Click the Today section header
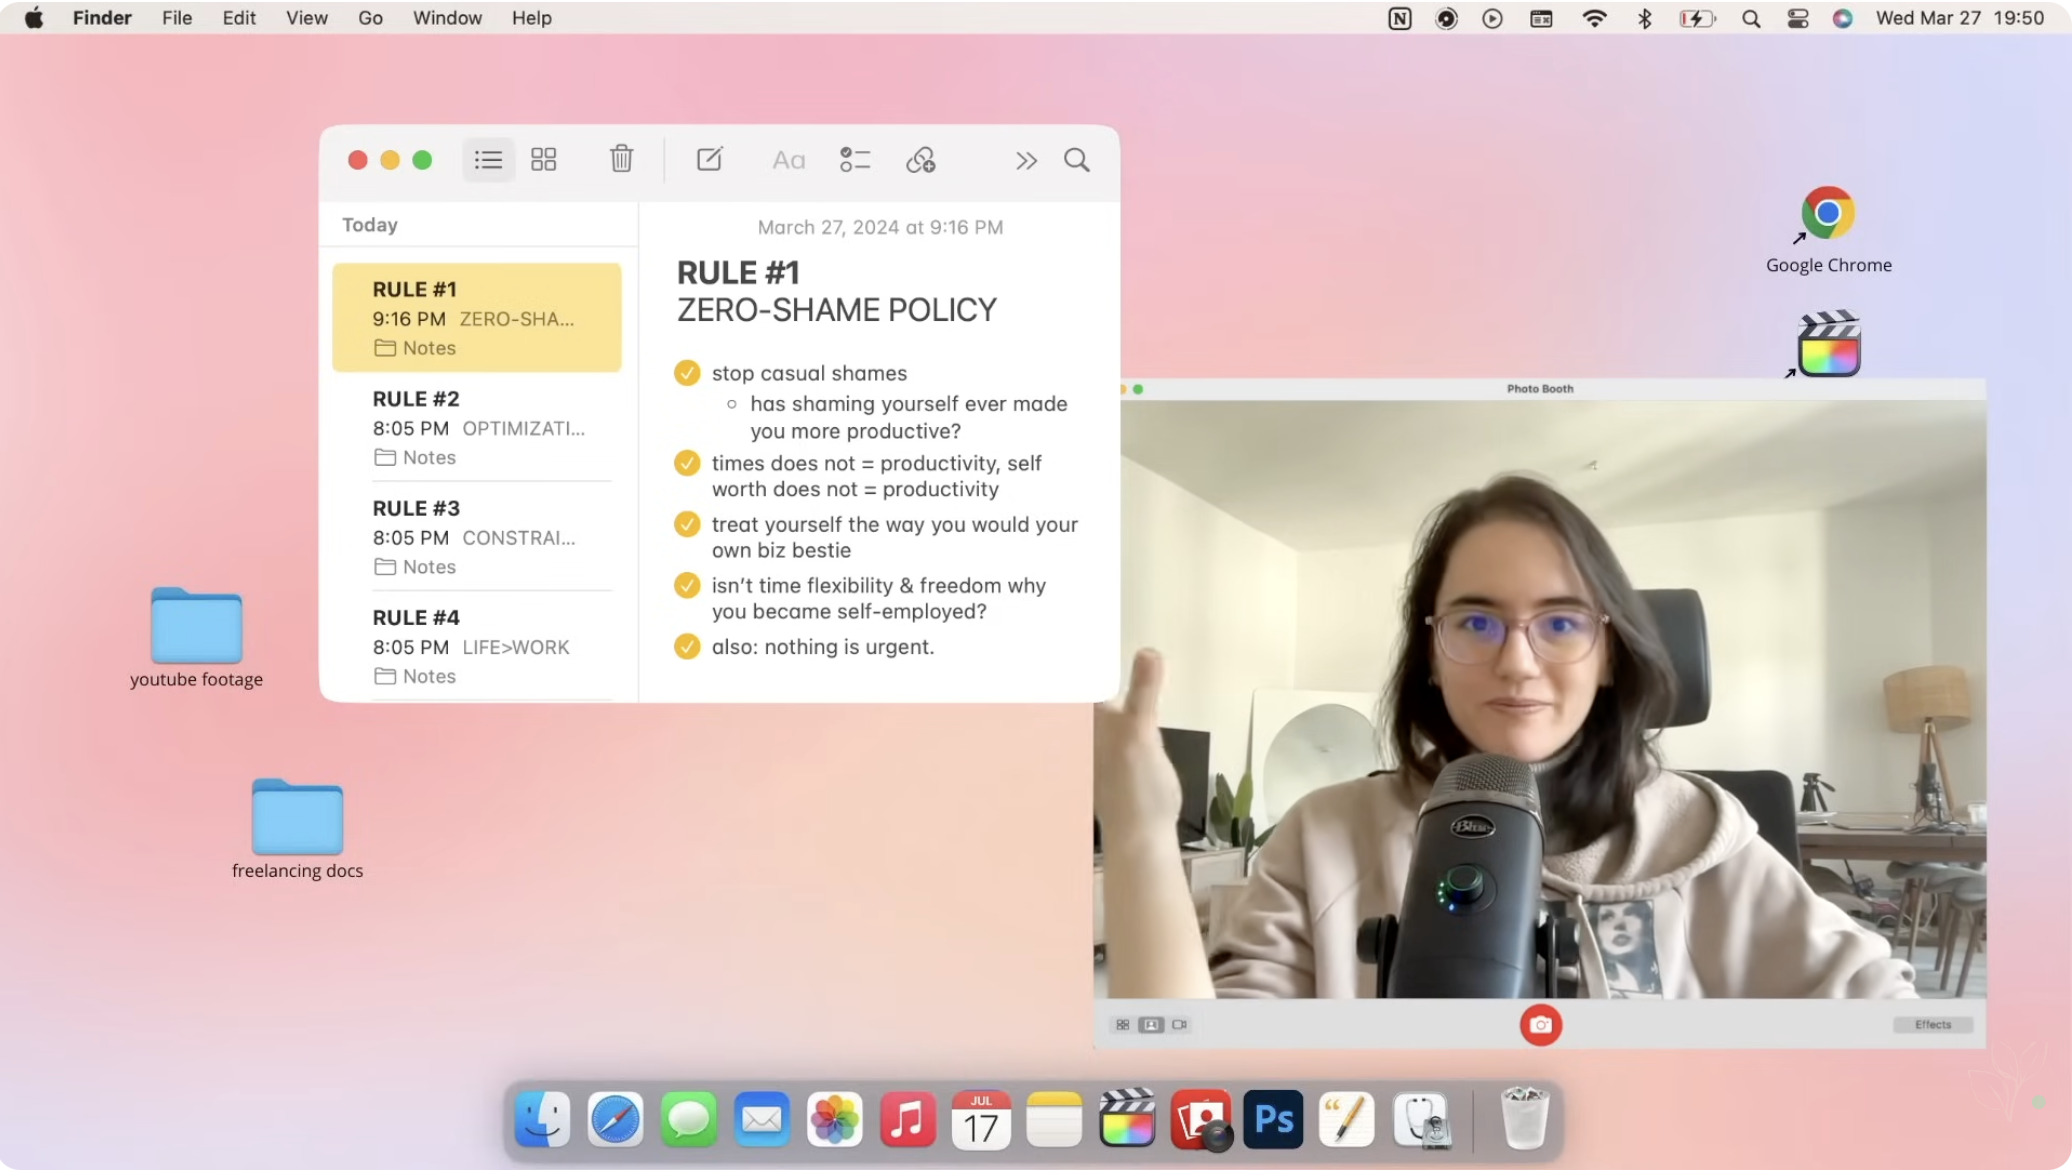This screenshot has width=2072, height=1172. (x=370, y=225)
